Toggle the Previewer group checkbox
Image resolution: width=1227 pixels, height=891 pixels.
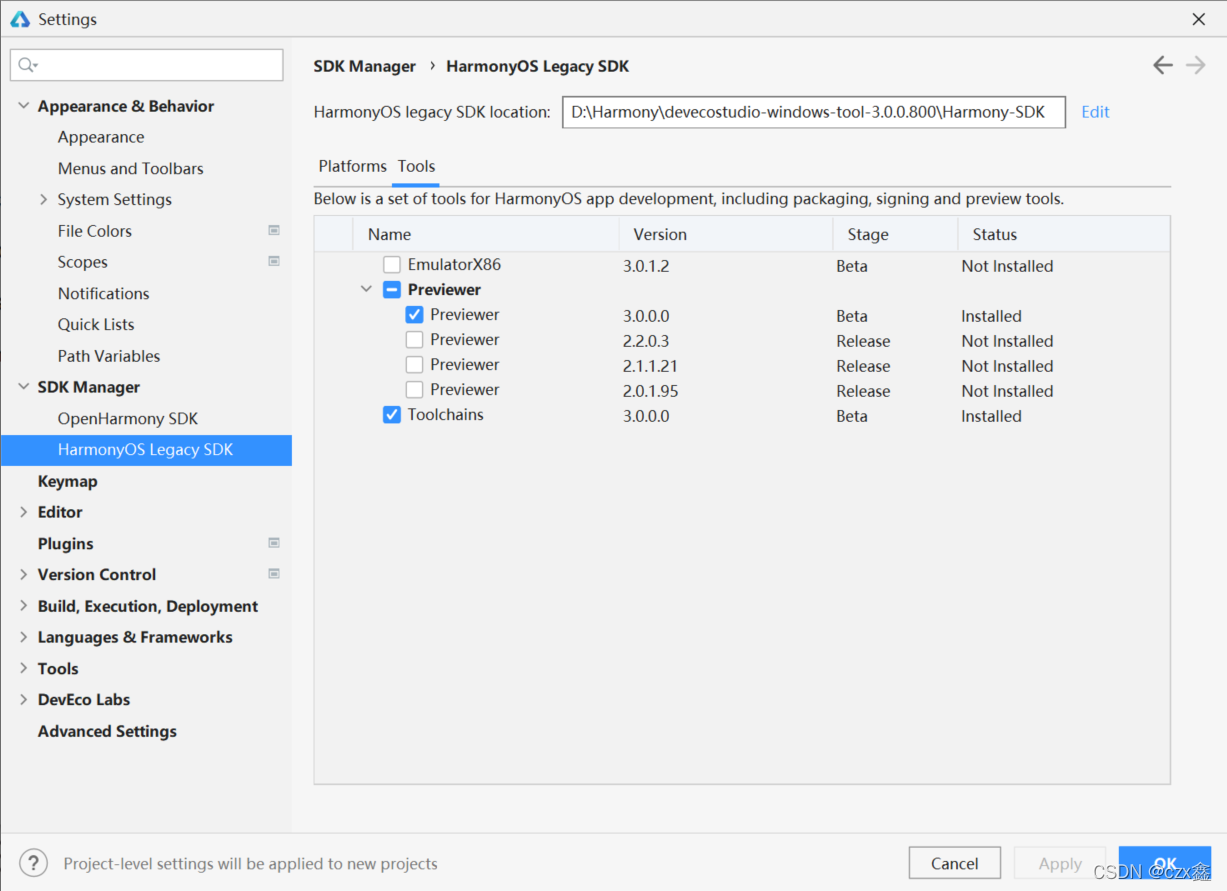pyautogui.click(x=392, y=290)
